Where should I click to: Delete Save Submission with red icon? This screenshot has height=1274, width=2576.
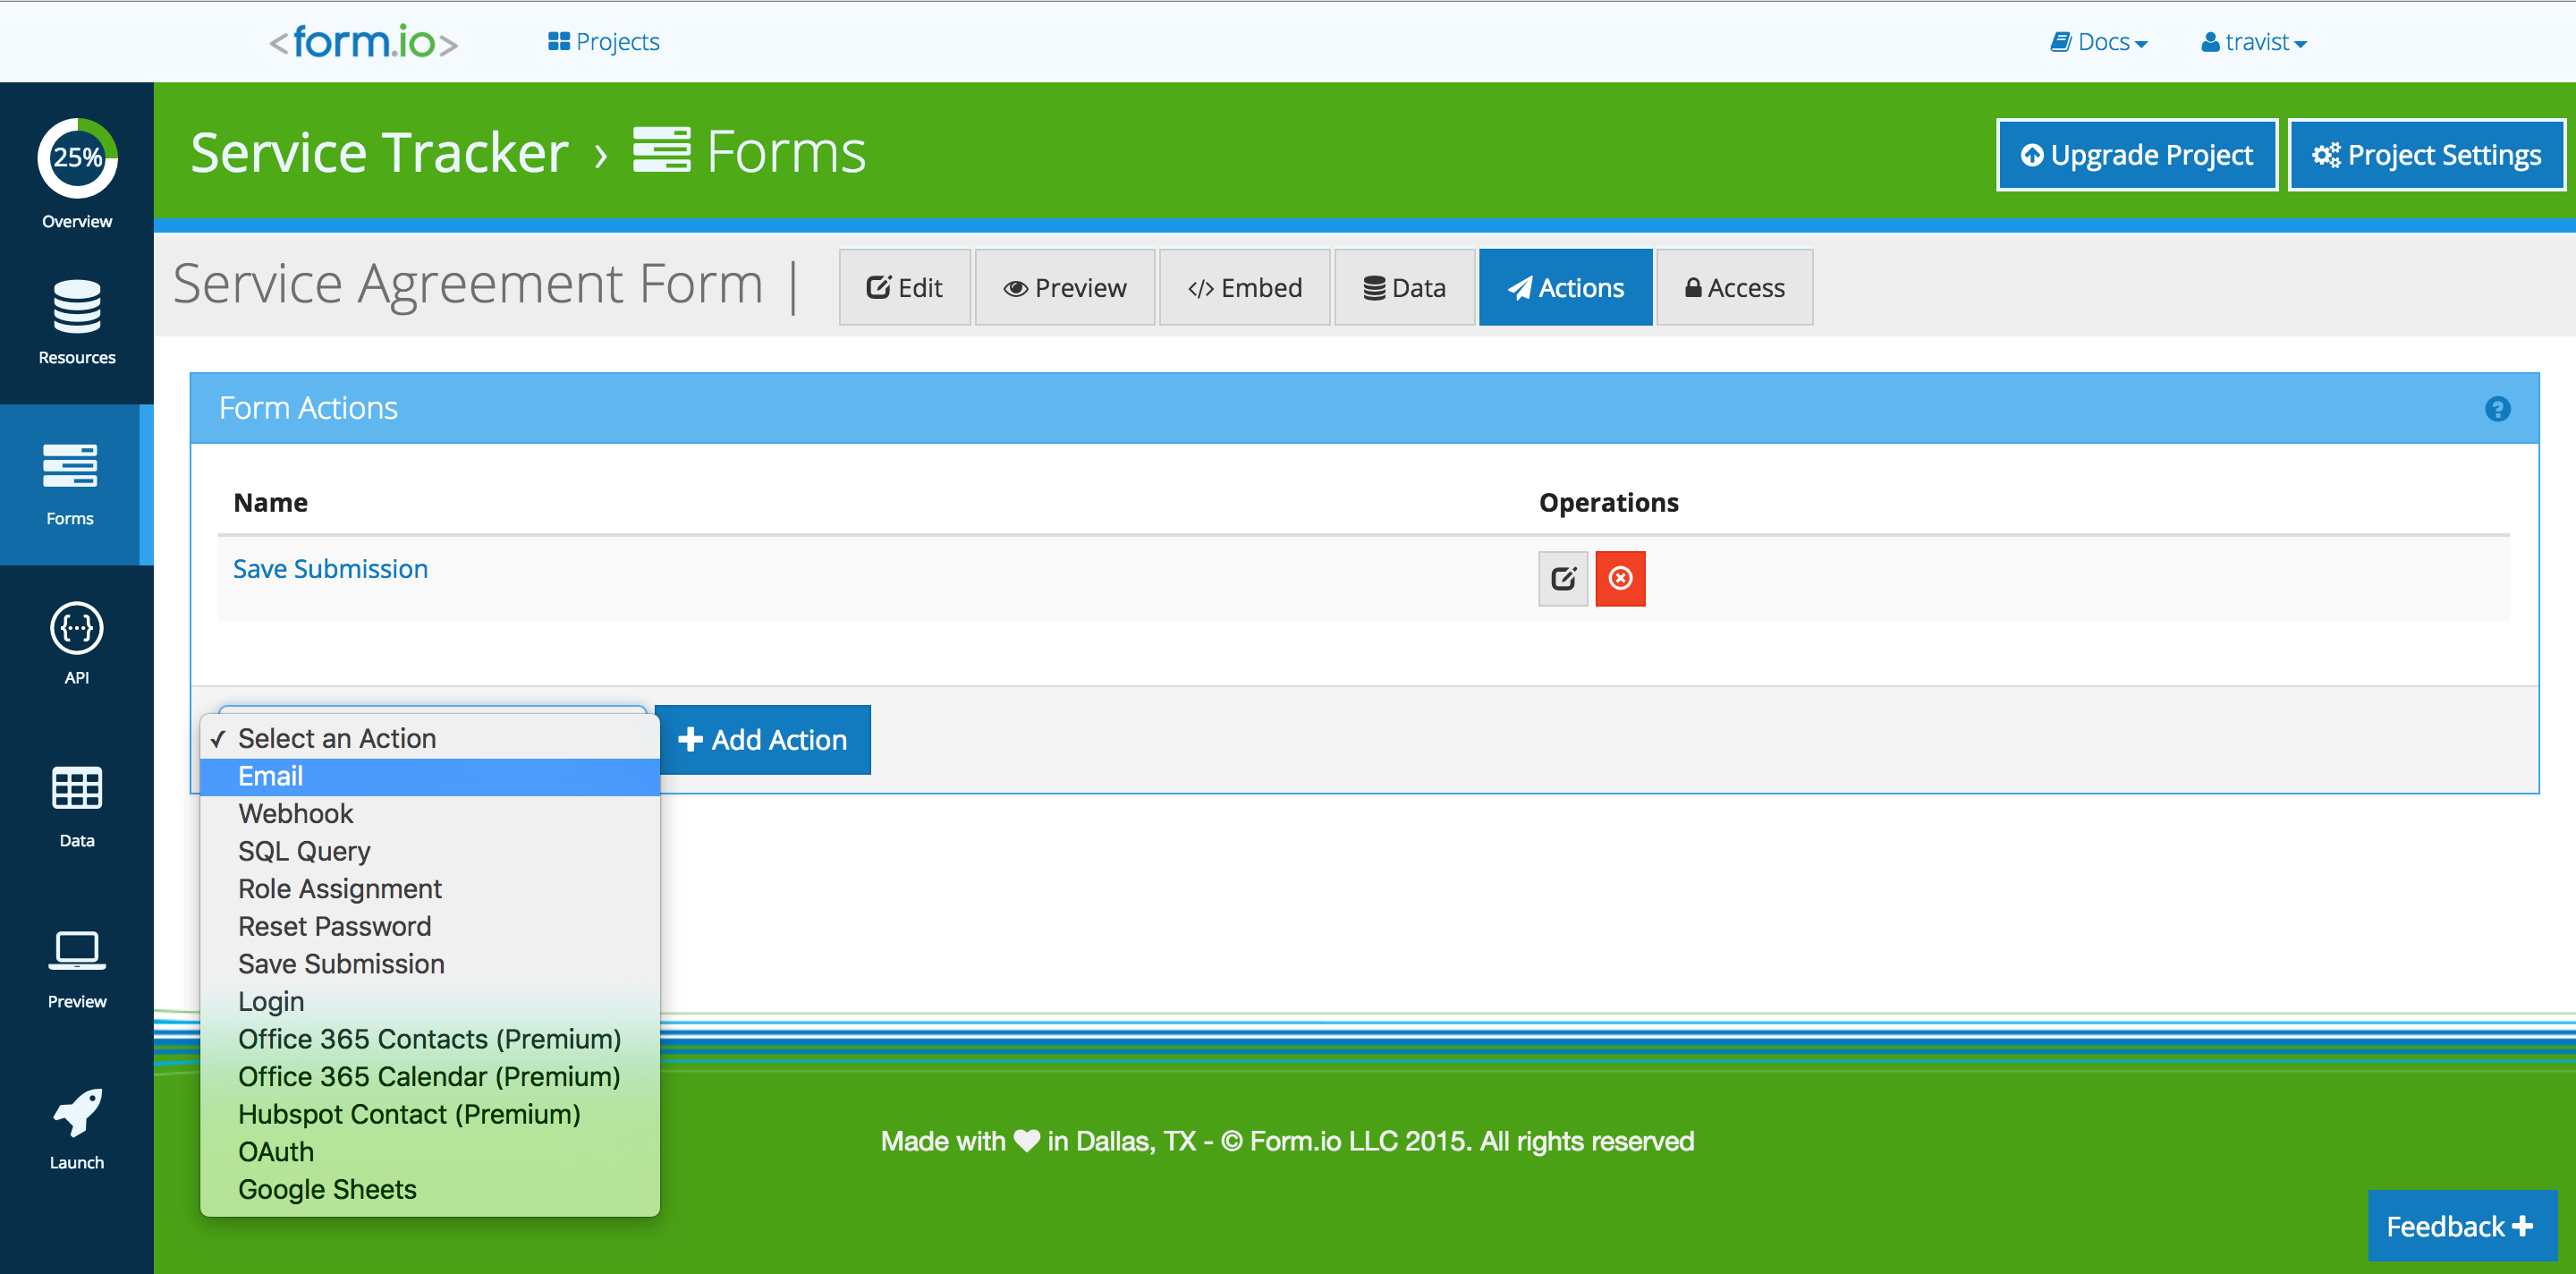pos(1620,579)
